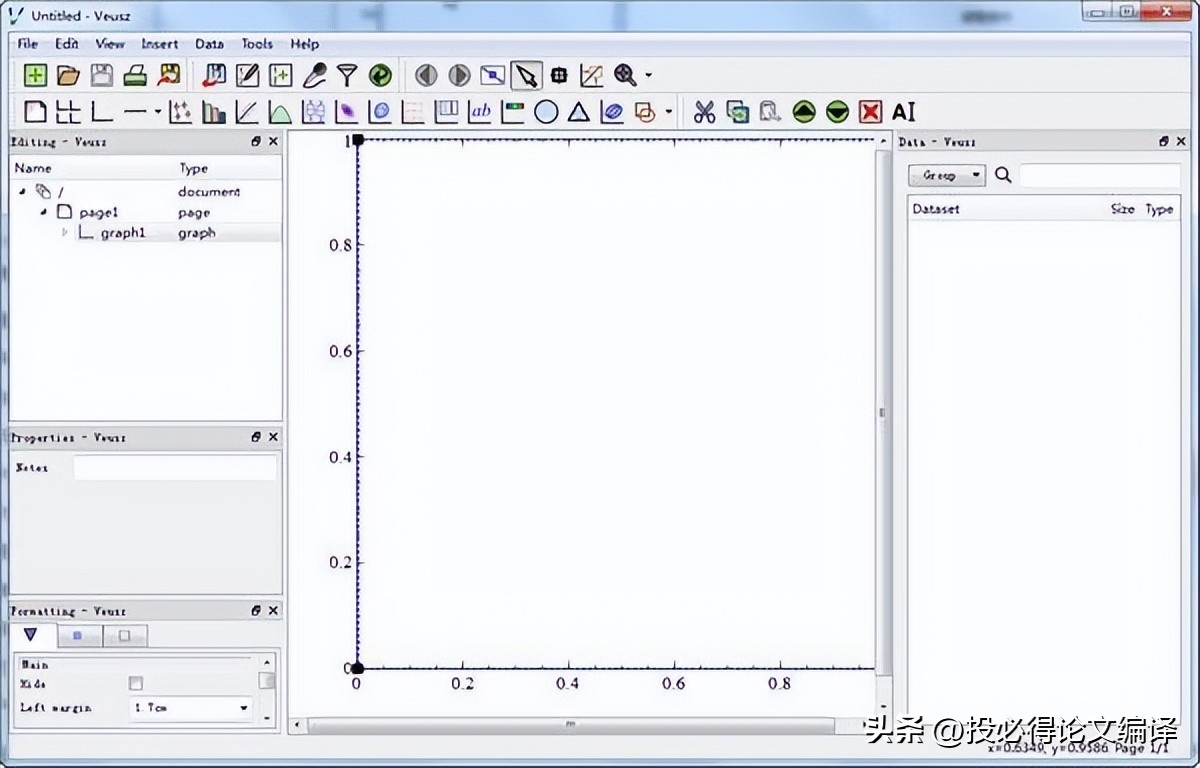Viewport: 1200px width, 768px height.
Task: Add fit function widget icon
Action: click(247, 112)
